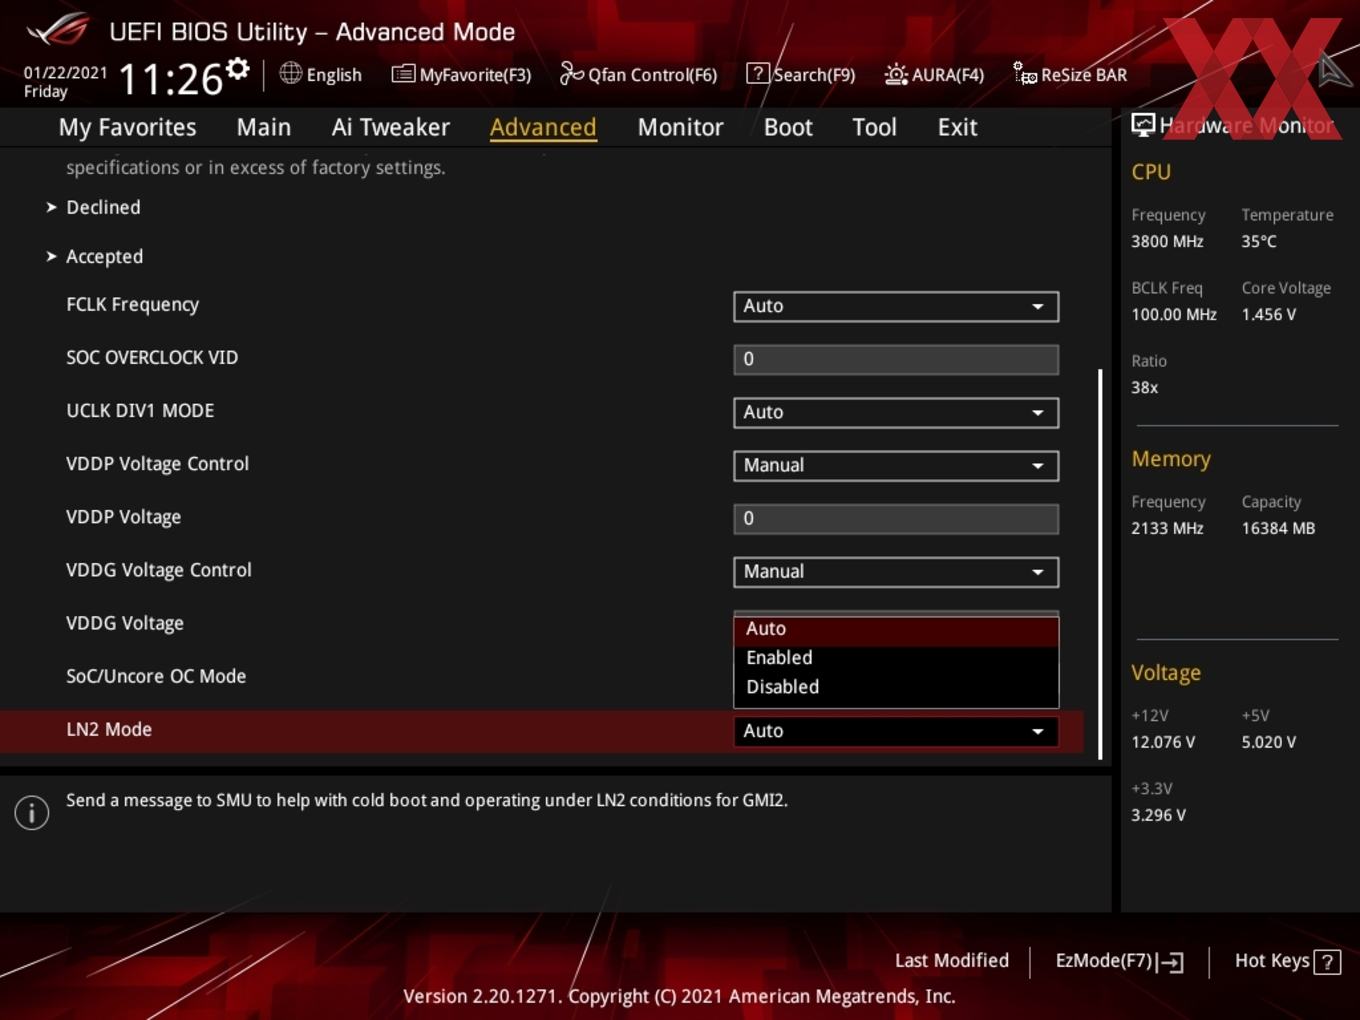This screenshot has width=1360, height=1020.
Task: Click the UCLK DIV1 MODE label
Action: 140,410
